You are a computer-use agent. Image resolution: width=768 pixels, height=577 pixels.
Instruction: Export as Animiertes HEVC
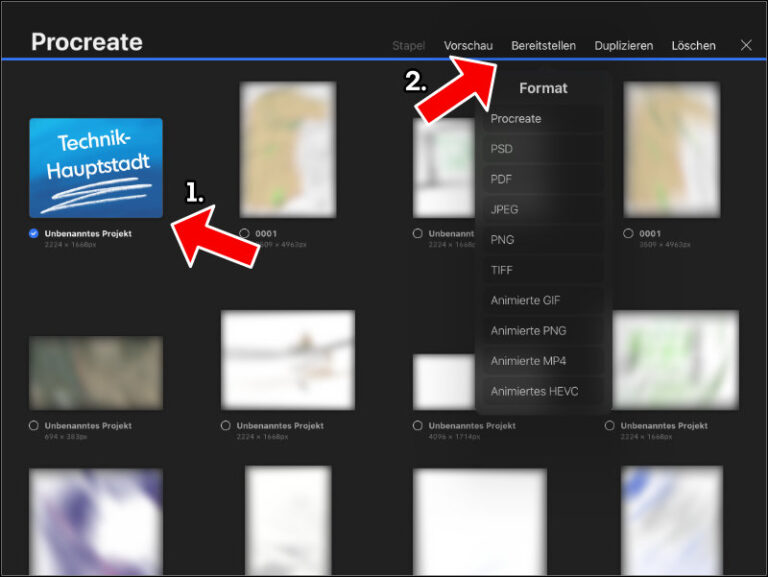click(x=543, y=391)
